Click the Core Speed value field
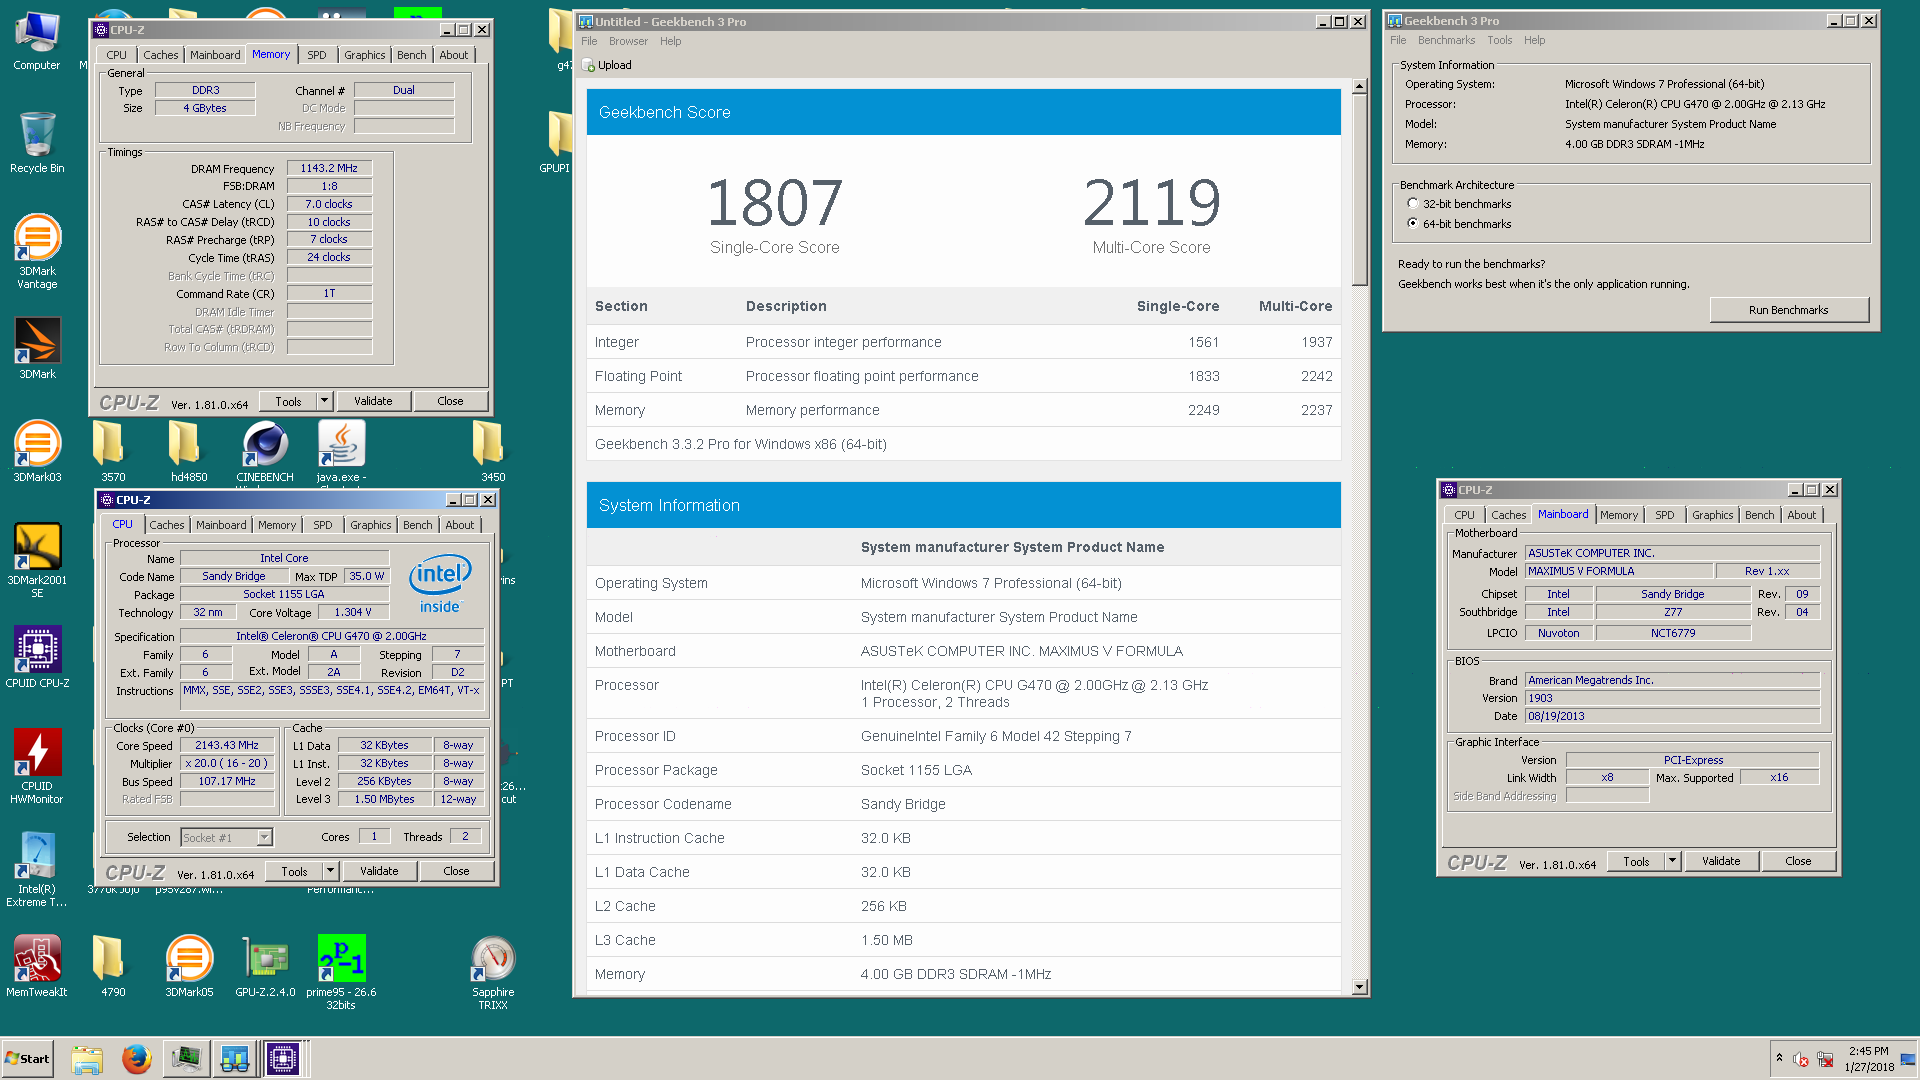The image size is (1920, 1080). [227, 745]
